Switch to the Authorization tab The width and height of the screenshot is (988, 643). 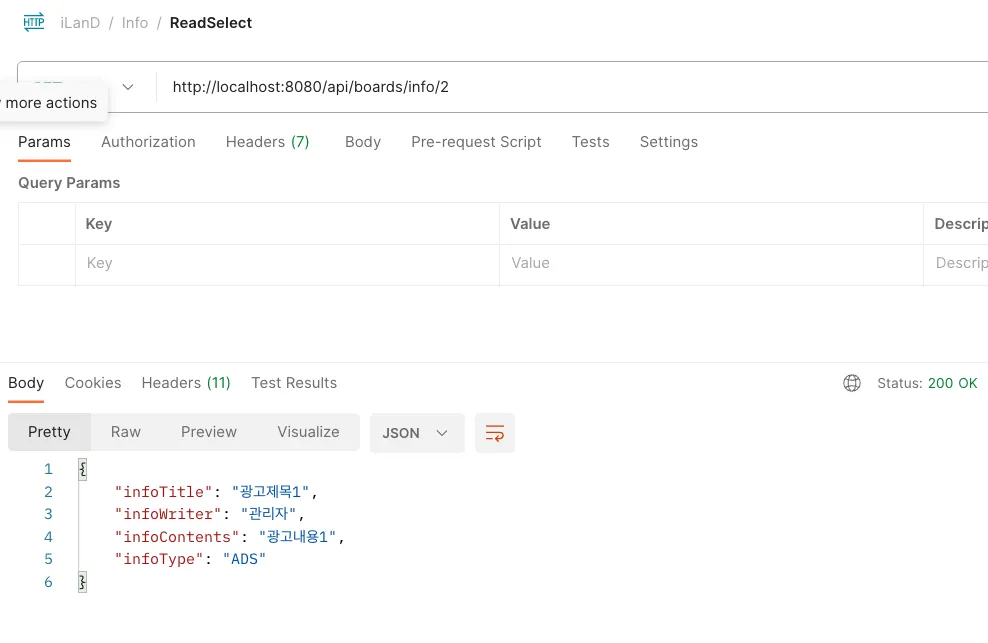tap(148, 142)
